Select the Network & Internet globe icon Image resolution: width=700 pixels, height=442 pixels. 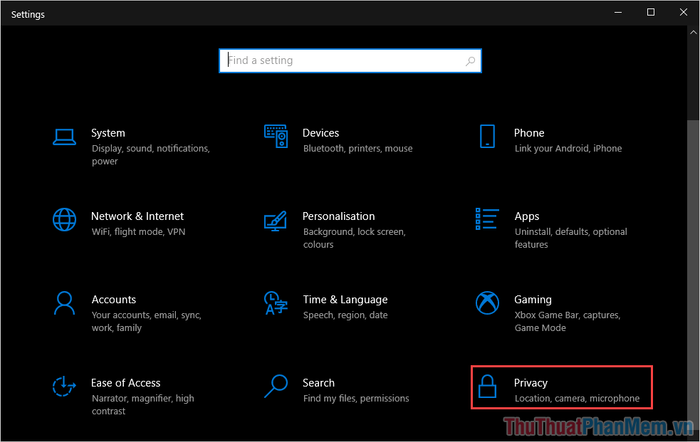pyautogui.click(x=64, y=220)
